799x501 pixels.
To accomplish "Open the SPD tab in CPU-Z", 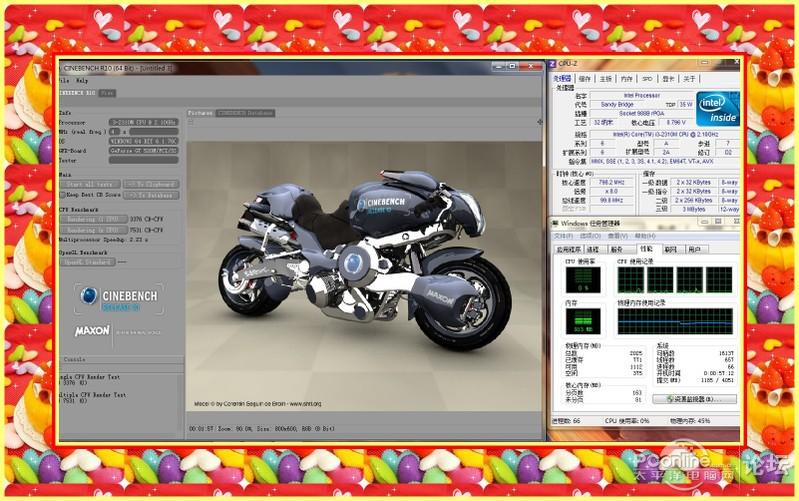I will coord(647,78).
